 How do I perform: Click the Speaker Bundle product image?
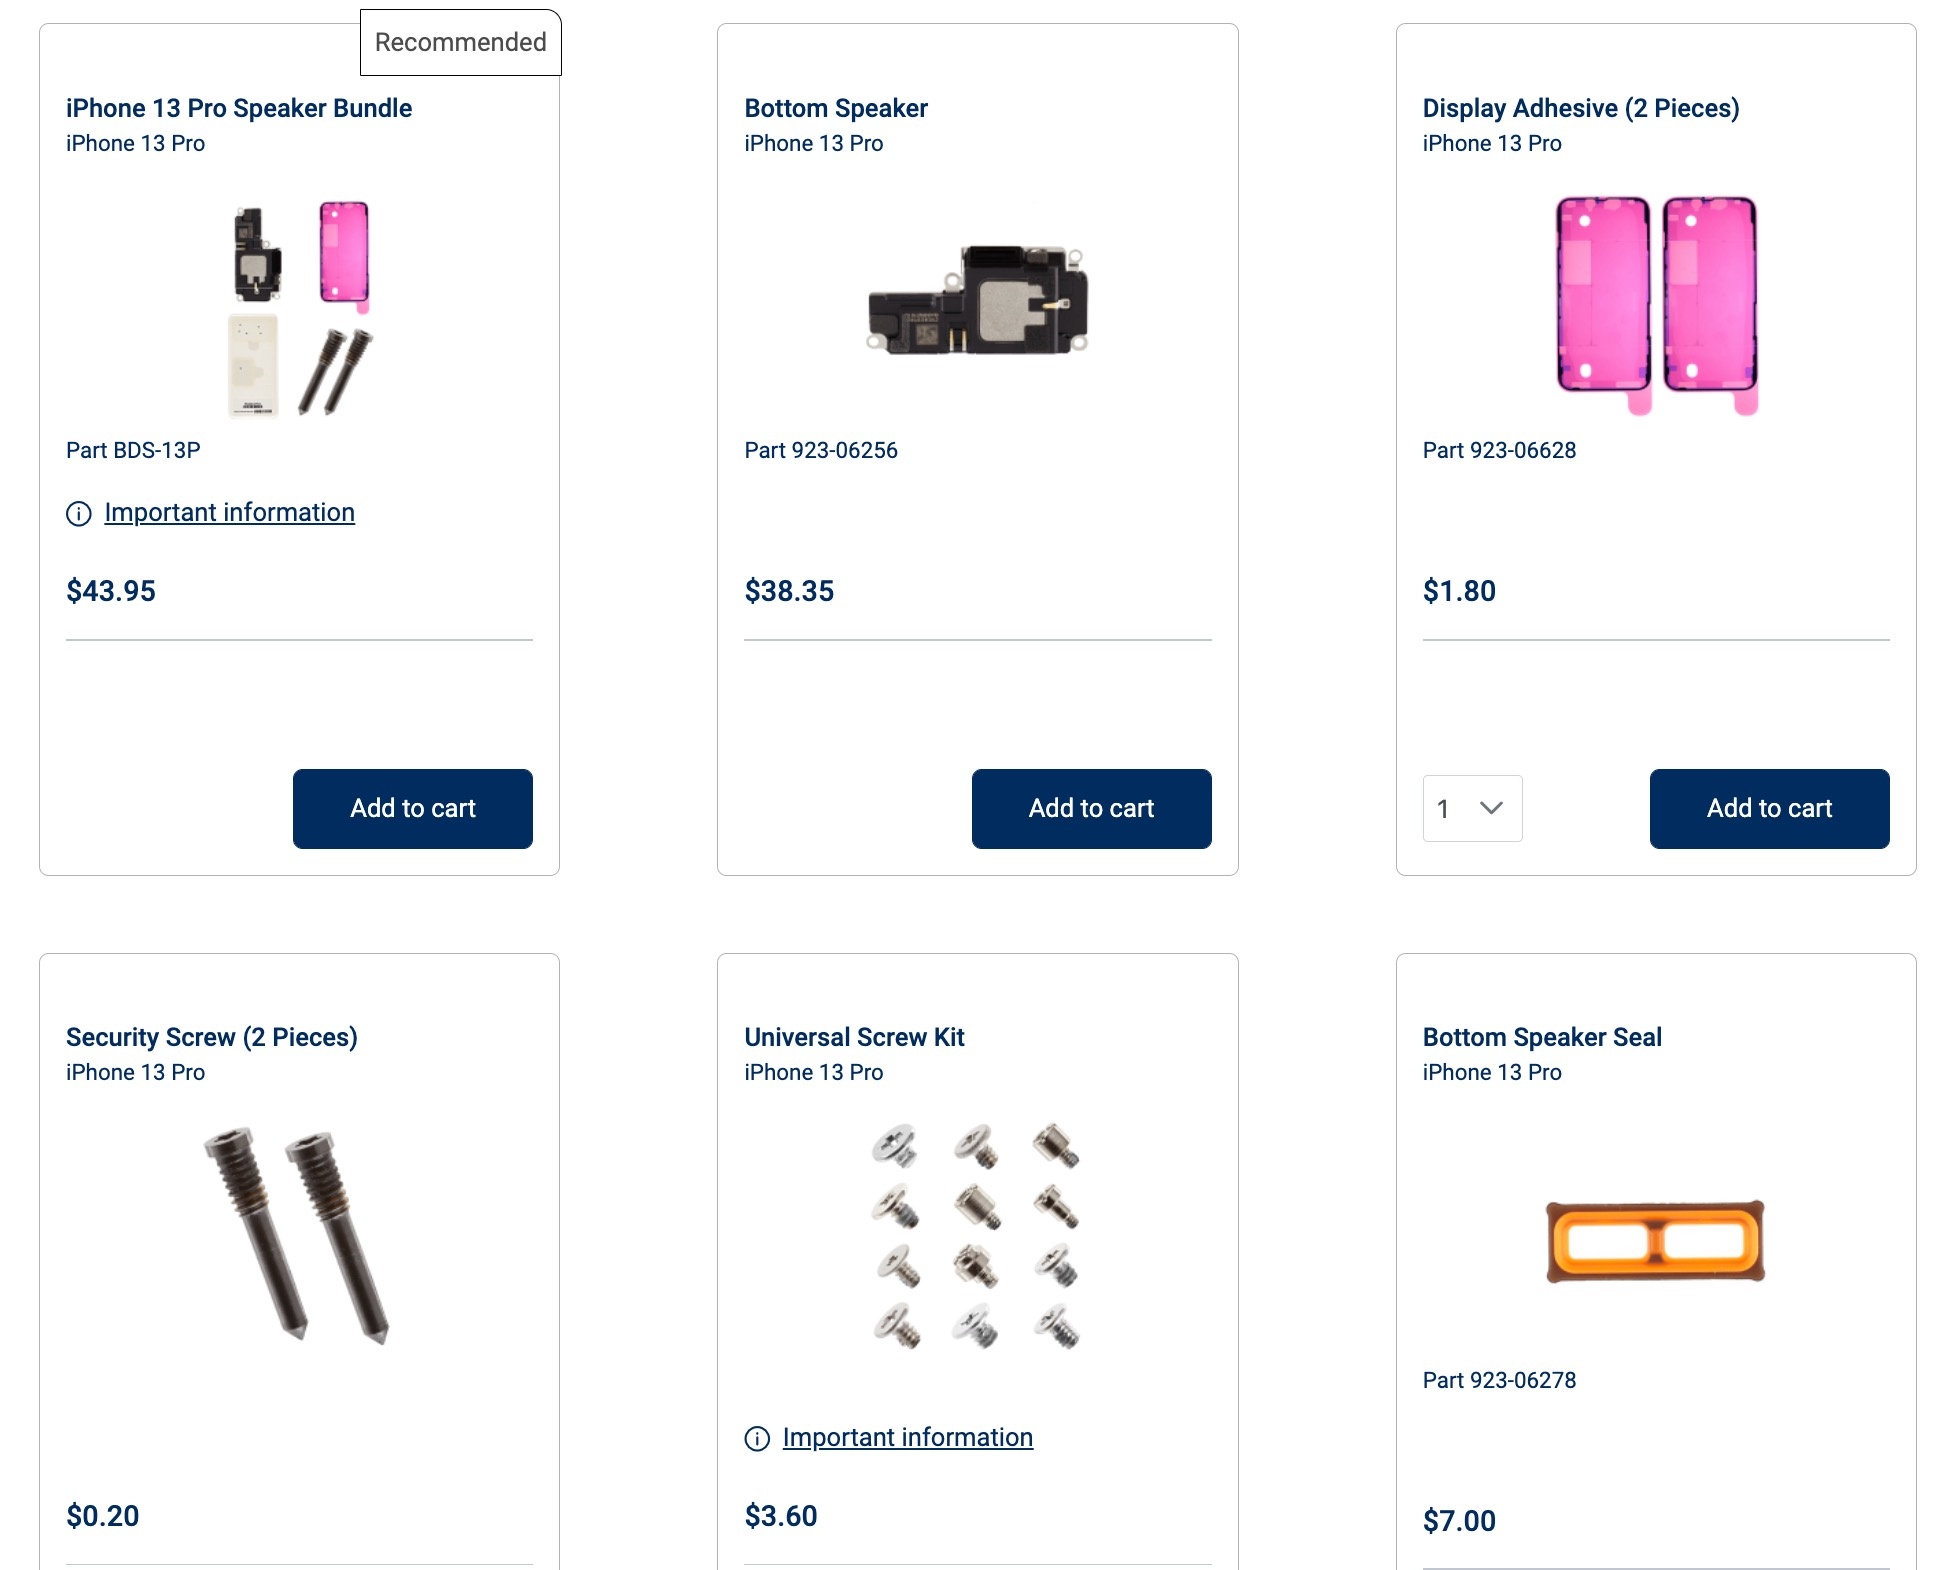299,308
